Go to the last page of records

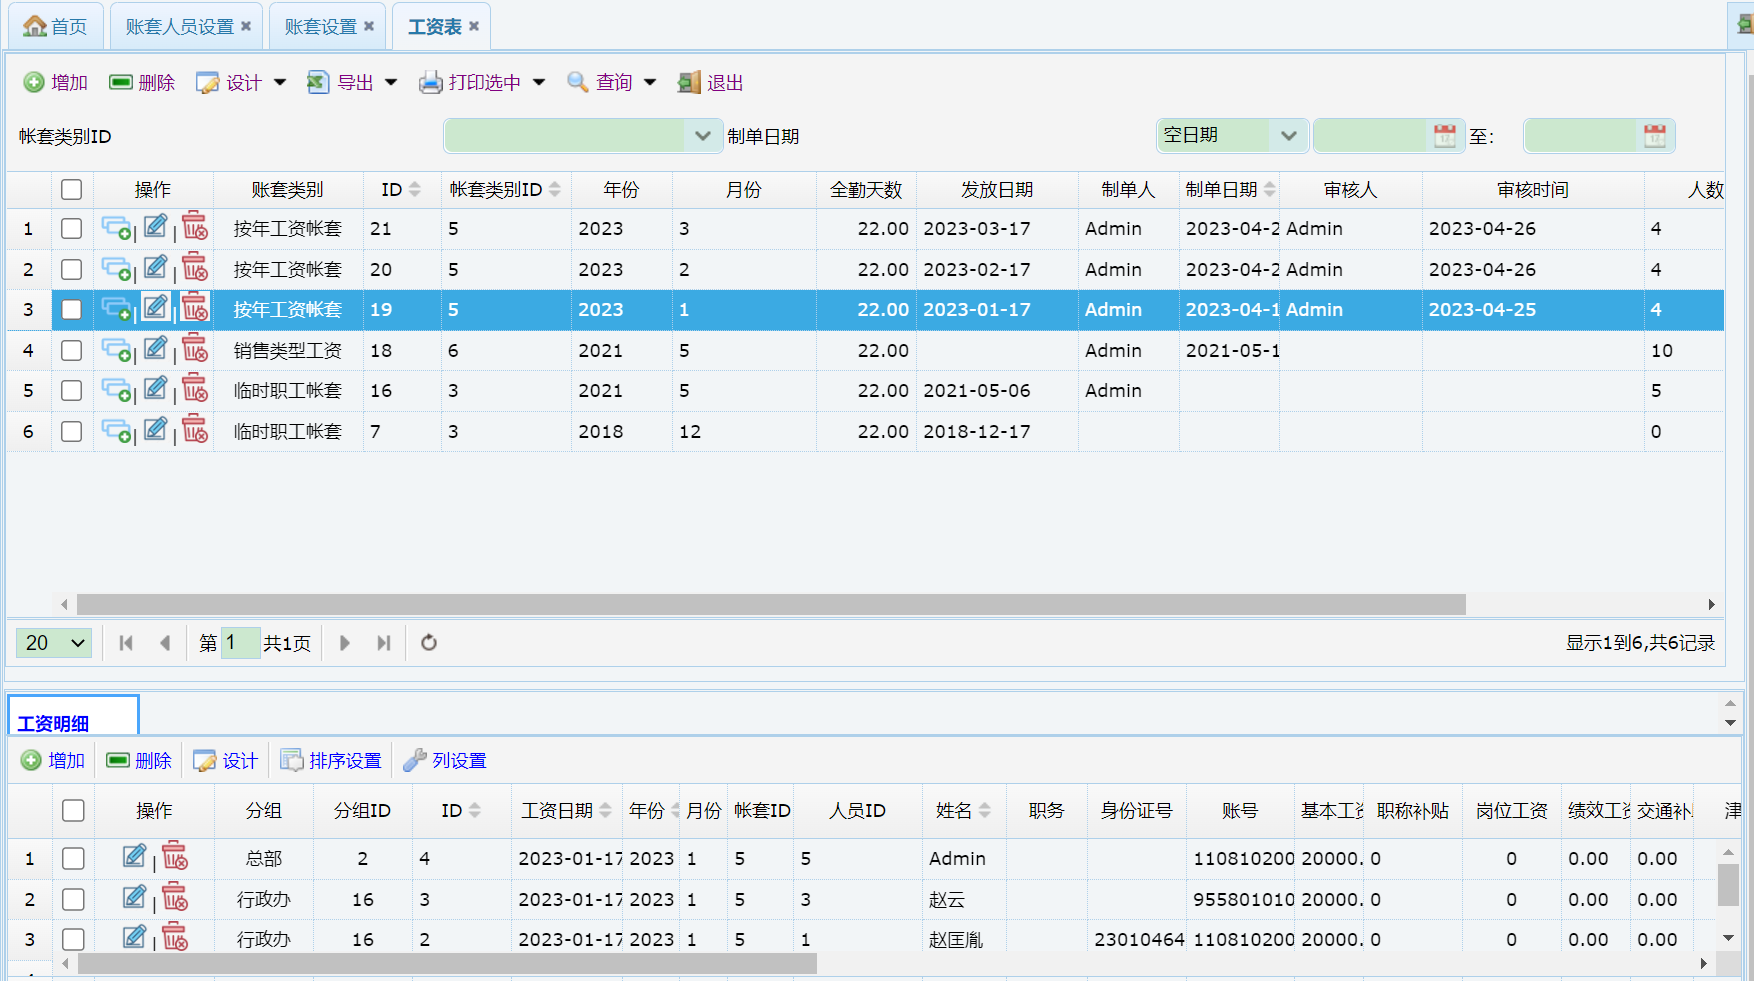coord(384,643)
